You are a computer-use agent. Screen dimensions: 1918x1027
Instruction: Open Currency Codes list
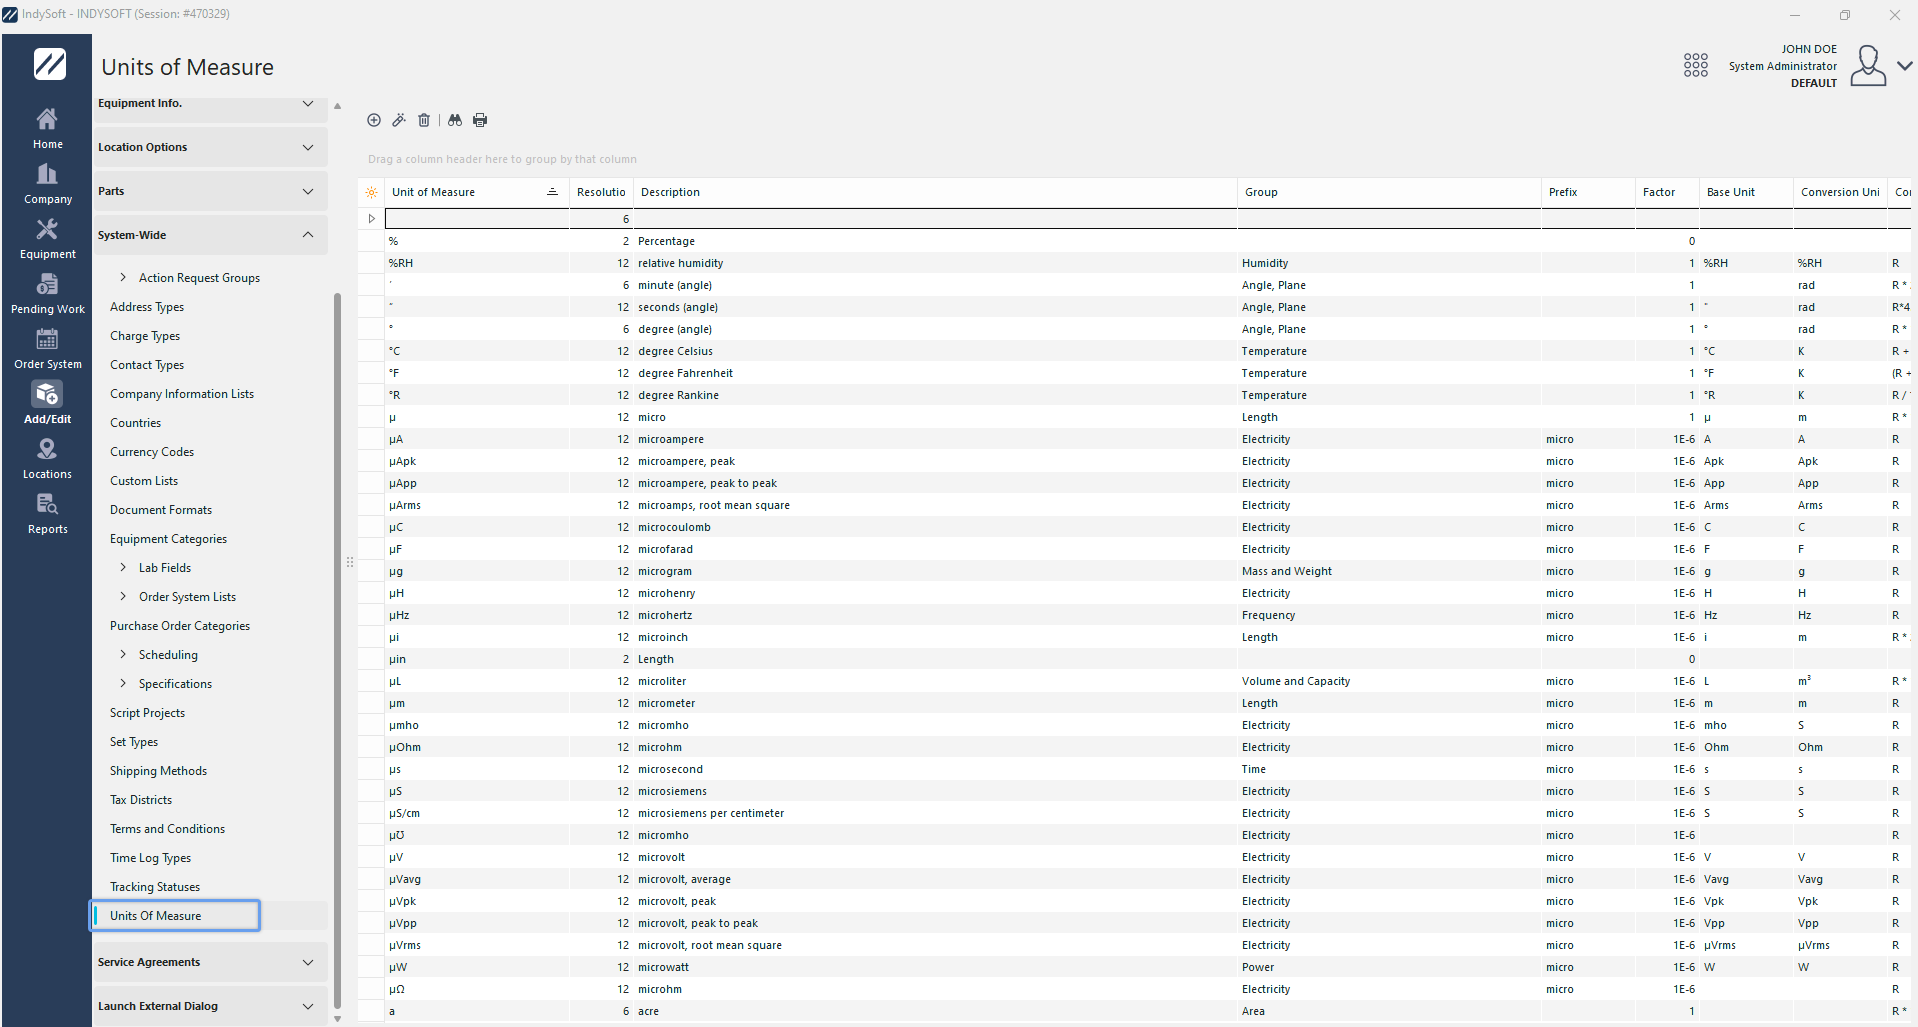[152, 452]
